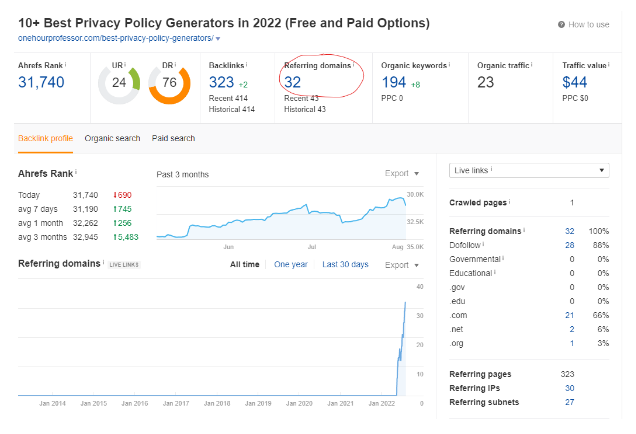This screenshot has width=636, height=434.
Task: Click the info icon next to Organic keywords
Action: tap(449, 64)
